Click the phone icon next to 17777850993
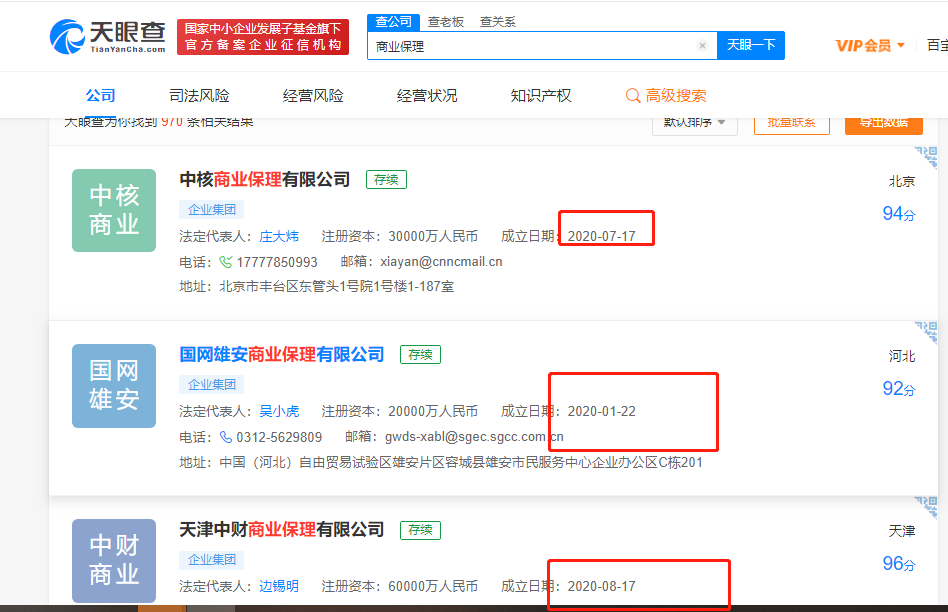The image size is (948, 612). [x=226, y=262]
